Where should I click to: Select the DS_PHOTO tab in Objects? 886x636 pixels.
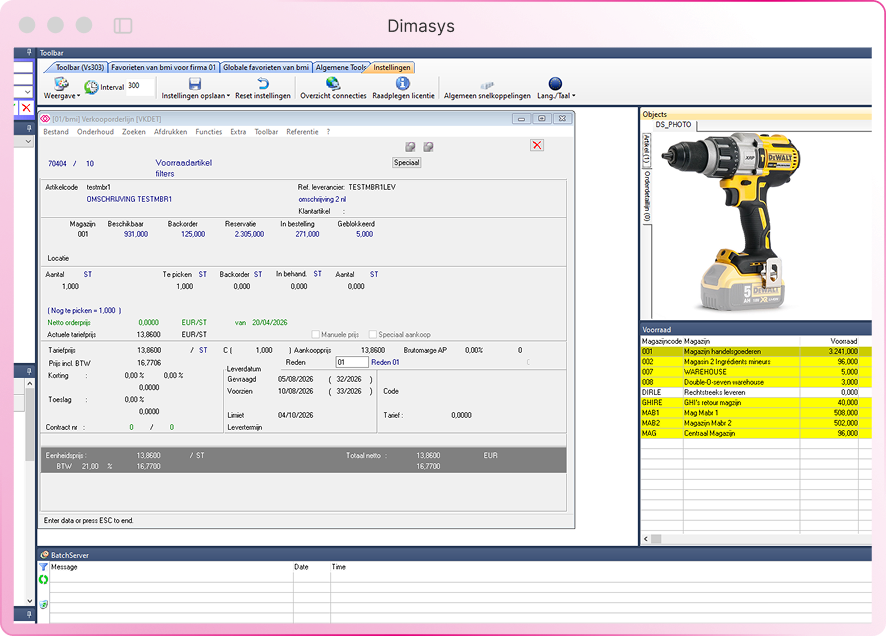[673, 125]
